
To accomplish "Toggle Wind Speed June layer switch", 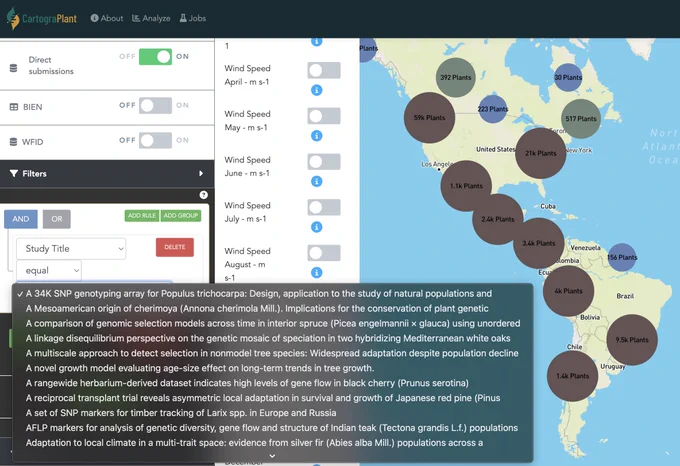I will (x=324, y=162).
